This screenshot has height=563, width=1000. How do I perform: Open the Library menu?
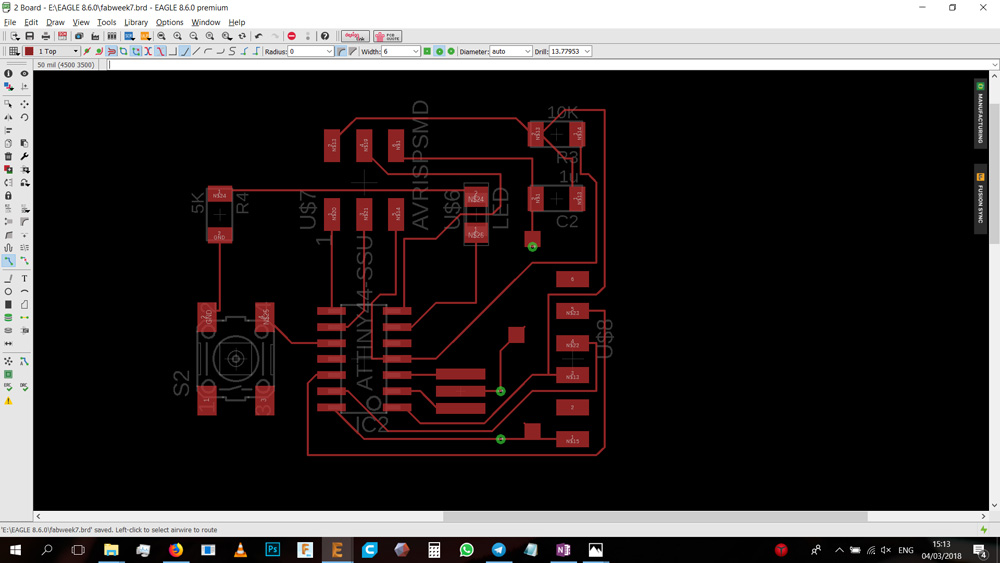tap(136, 22)
